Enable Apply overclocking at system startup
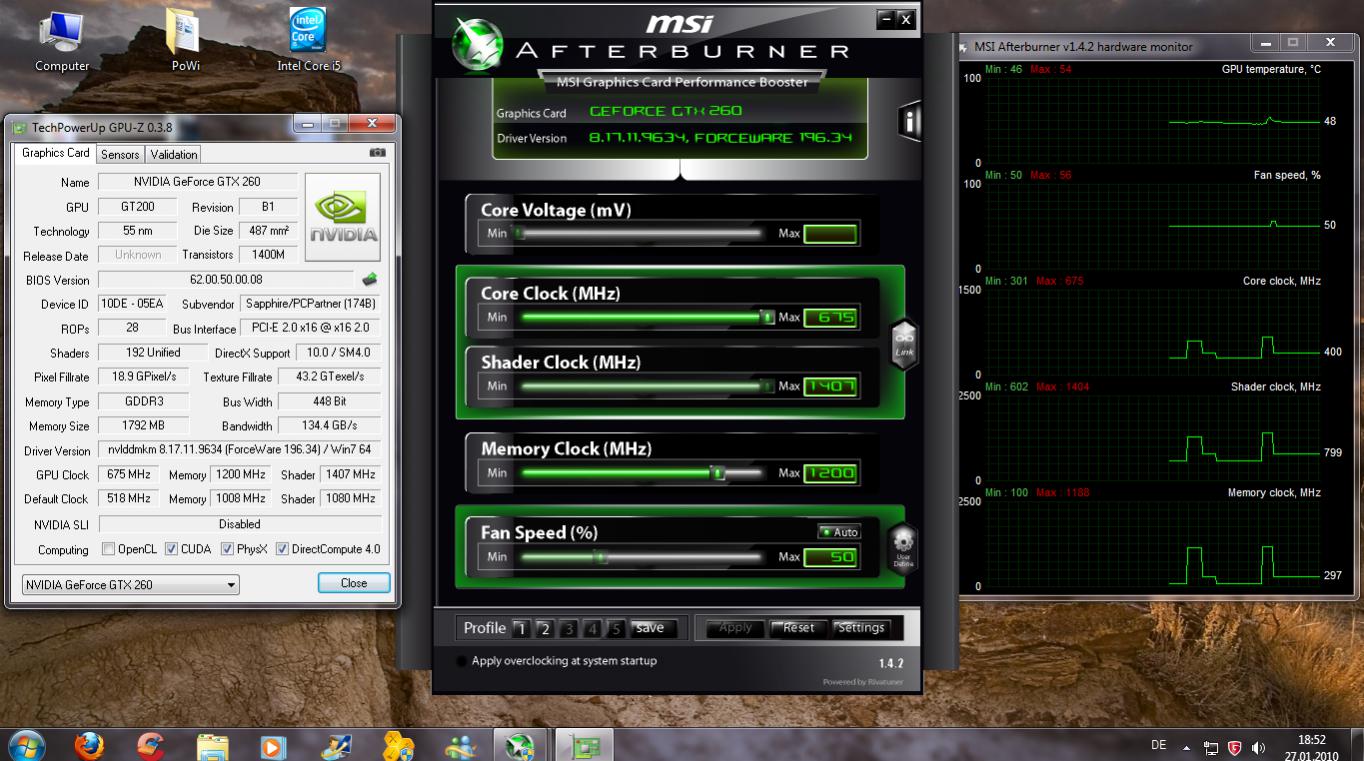Viewport: 1364px width, 761px height. click(x=462, y=661)
